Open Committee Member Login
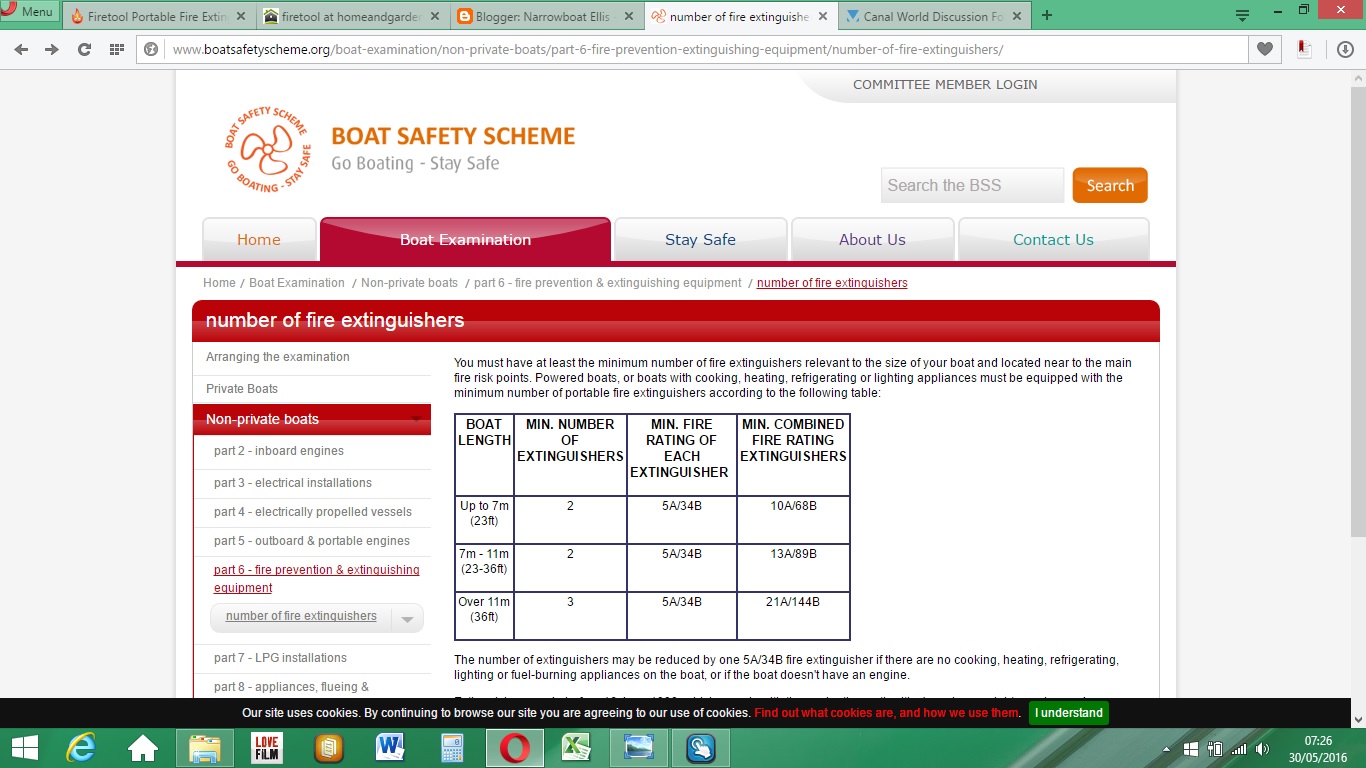The width and height of the screenshot is (1366, 768). [945, 85]
